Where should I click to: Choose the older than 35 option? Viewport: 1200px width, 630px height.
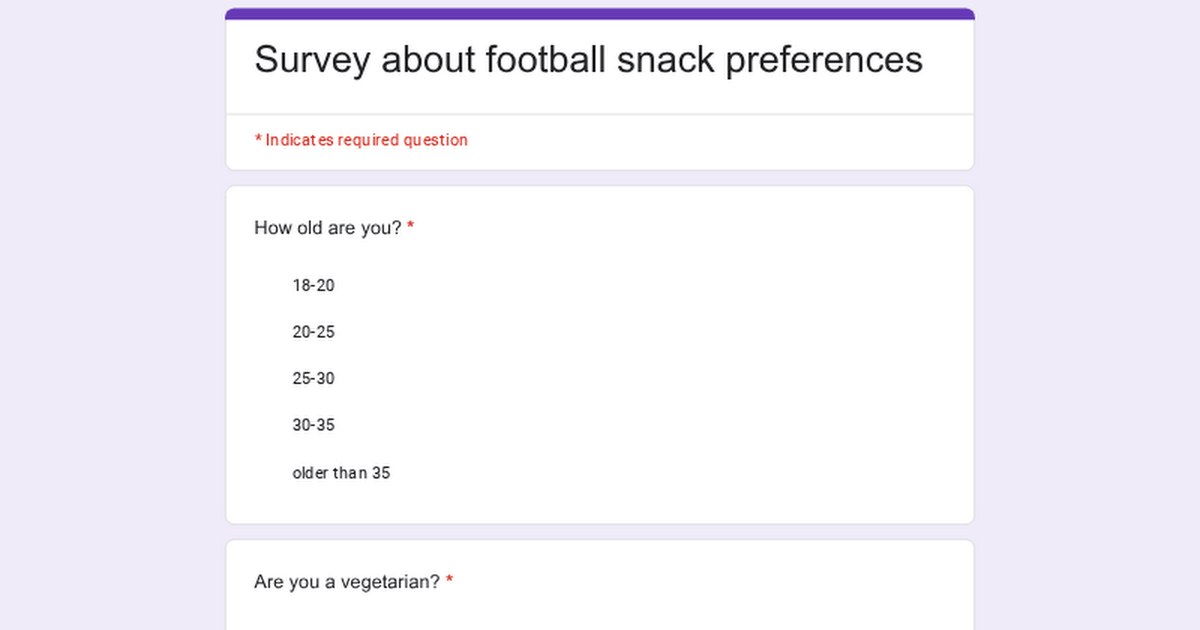pyautogui.click(x=341, y=473)
